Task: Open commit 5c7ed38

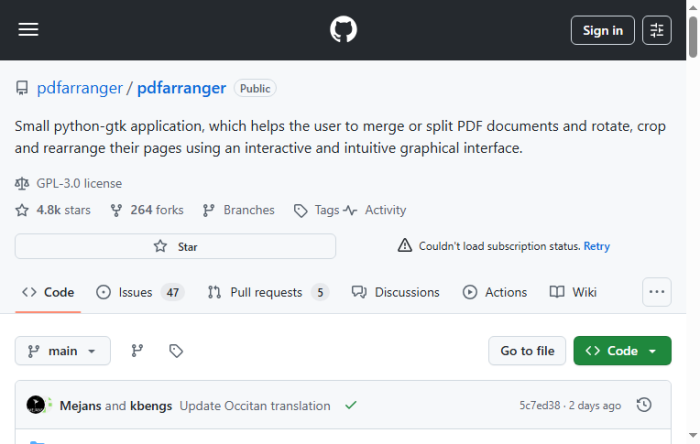Action: click(x=539, y=405)
